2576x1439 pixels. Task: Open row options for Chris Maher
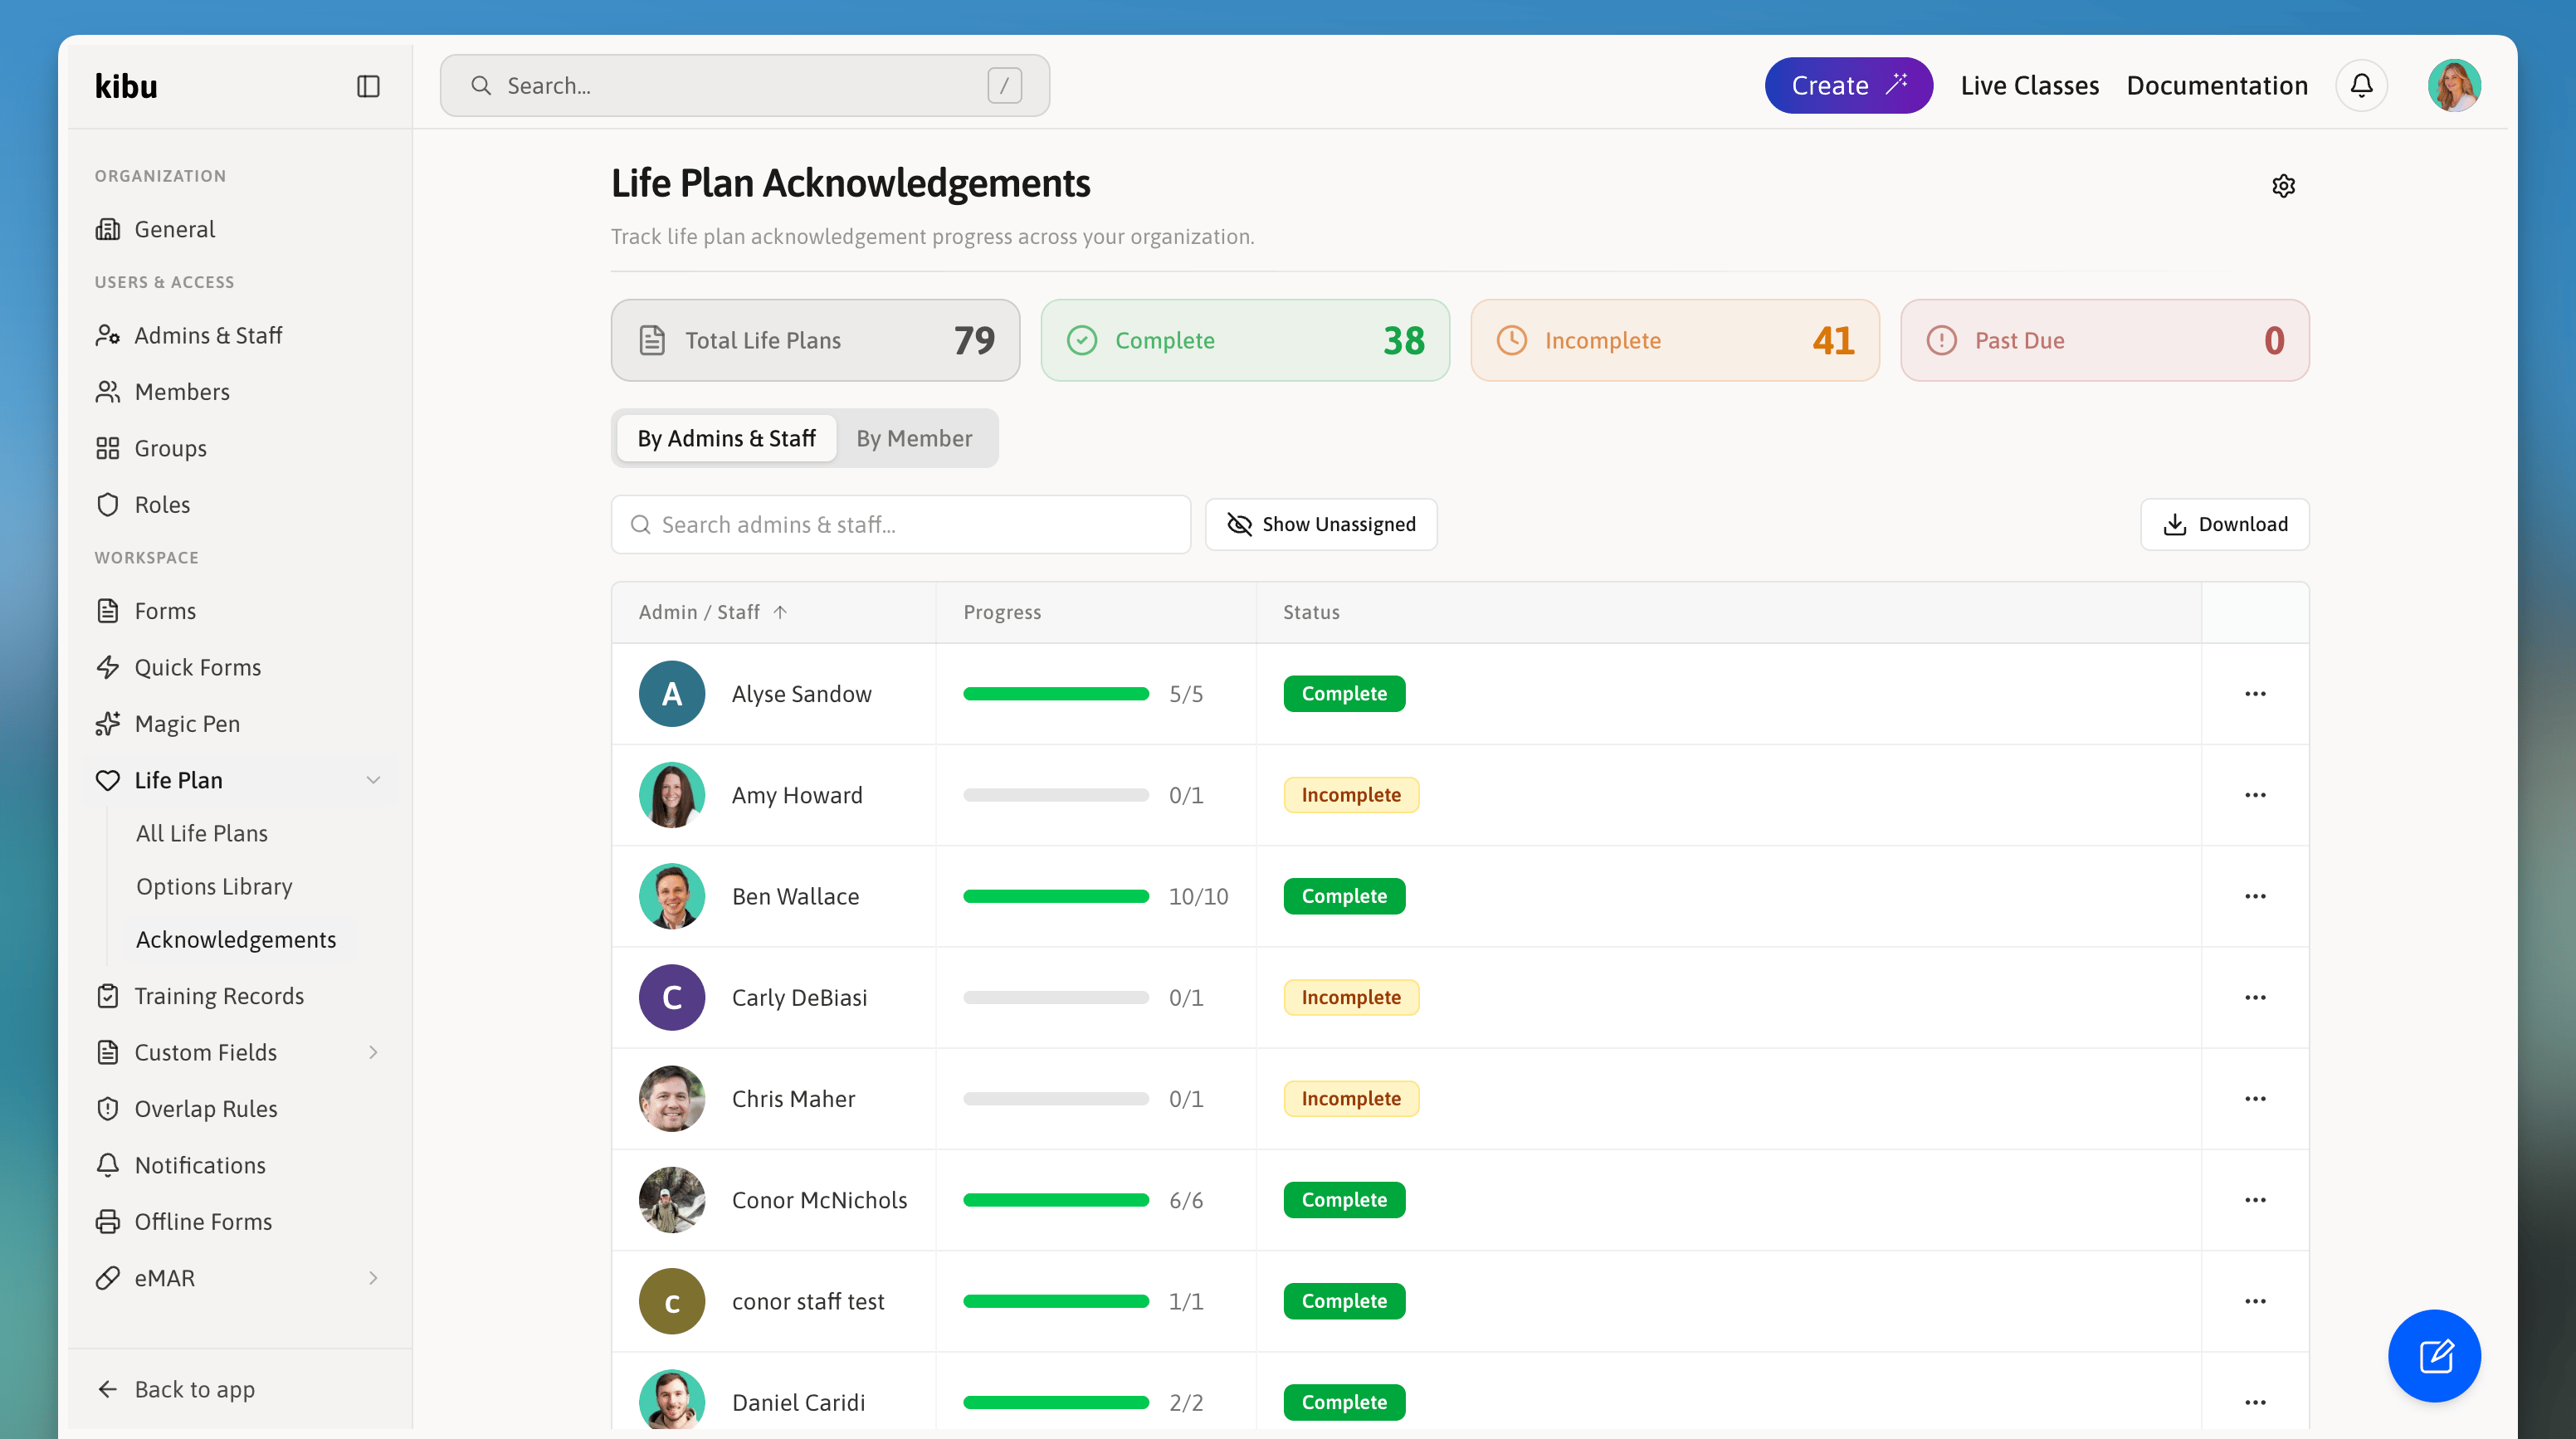tap(2255, 1098)
